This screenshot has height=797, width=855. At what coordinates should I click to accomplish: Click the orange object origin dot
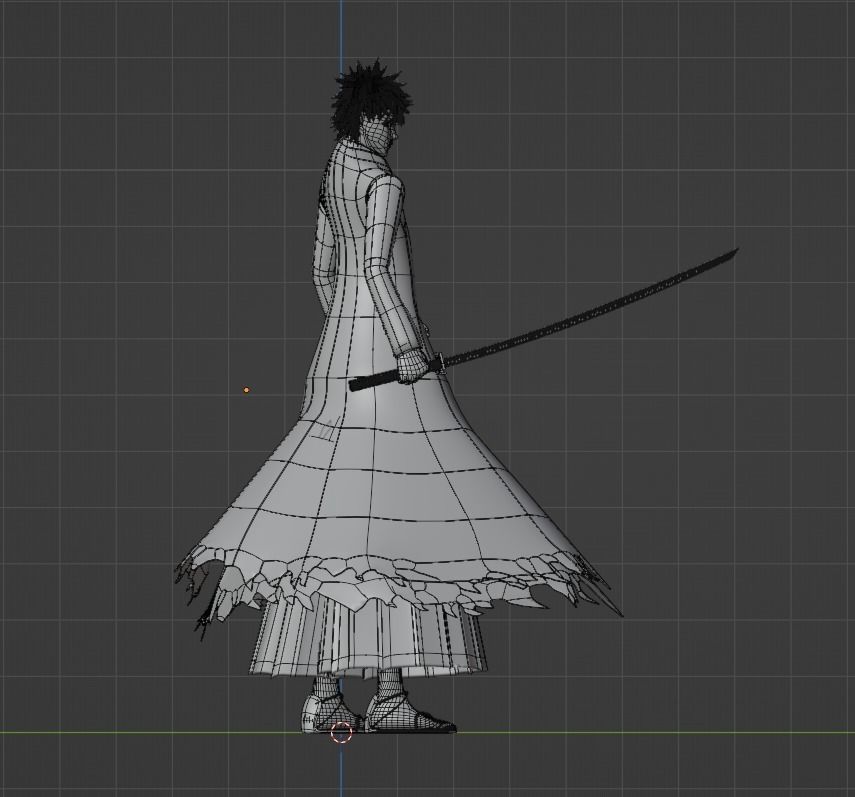(x=246, y=390)
